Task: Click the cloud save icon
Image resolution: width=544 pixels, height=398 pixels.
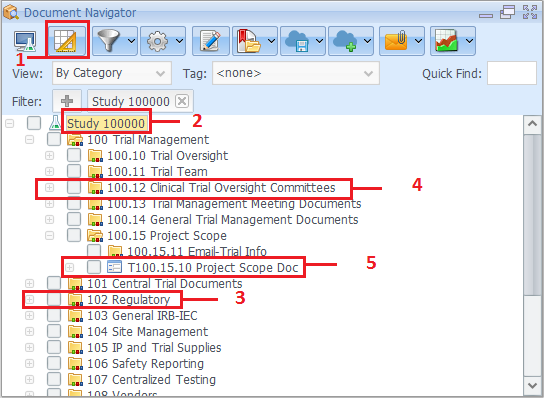Action: pos(297,41)
